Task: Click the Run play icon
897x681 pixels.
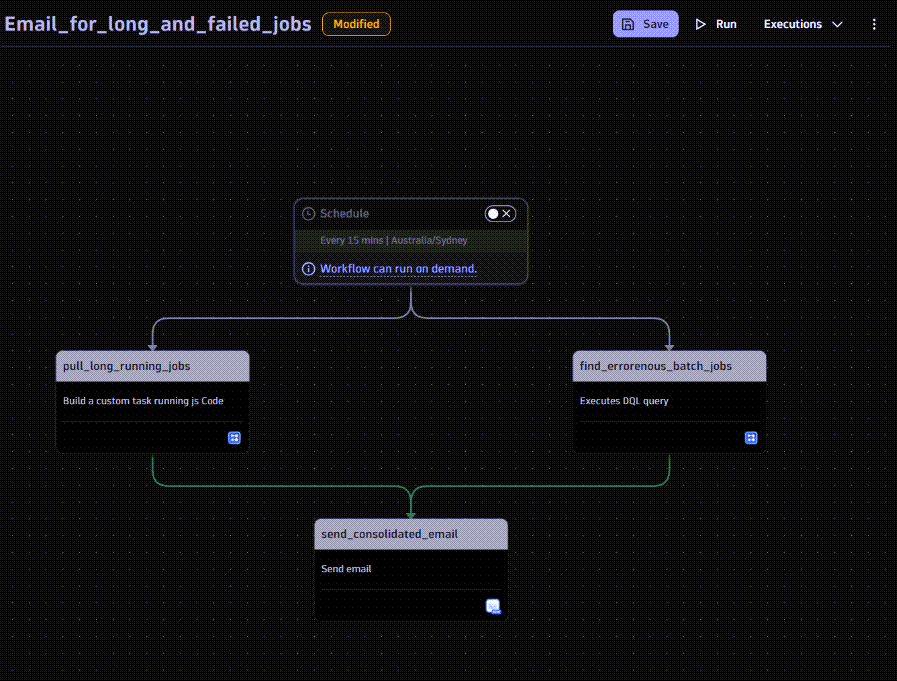Action: point(700,23)
